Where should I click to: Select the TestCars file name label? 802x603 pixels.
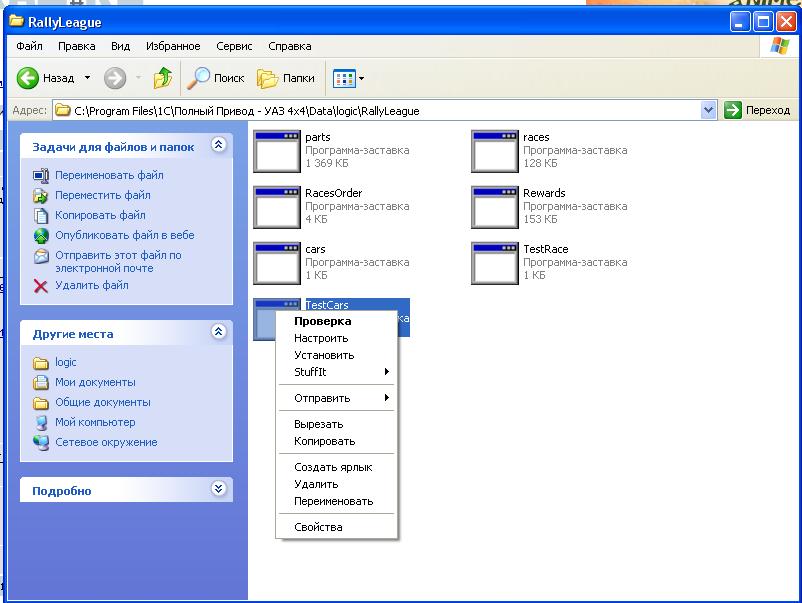327,305
